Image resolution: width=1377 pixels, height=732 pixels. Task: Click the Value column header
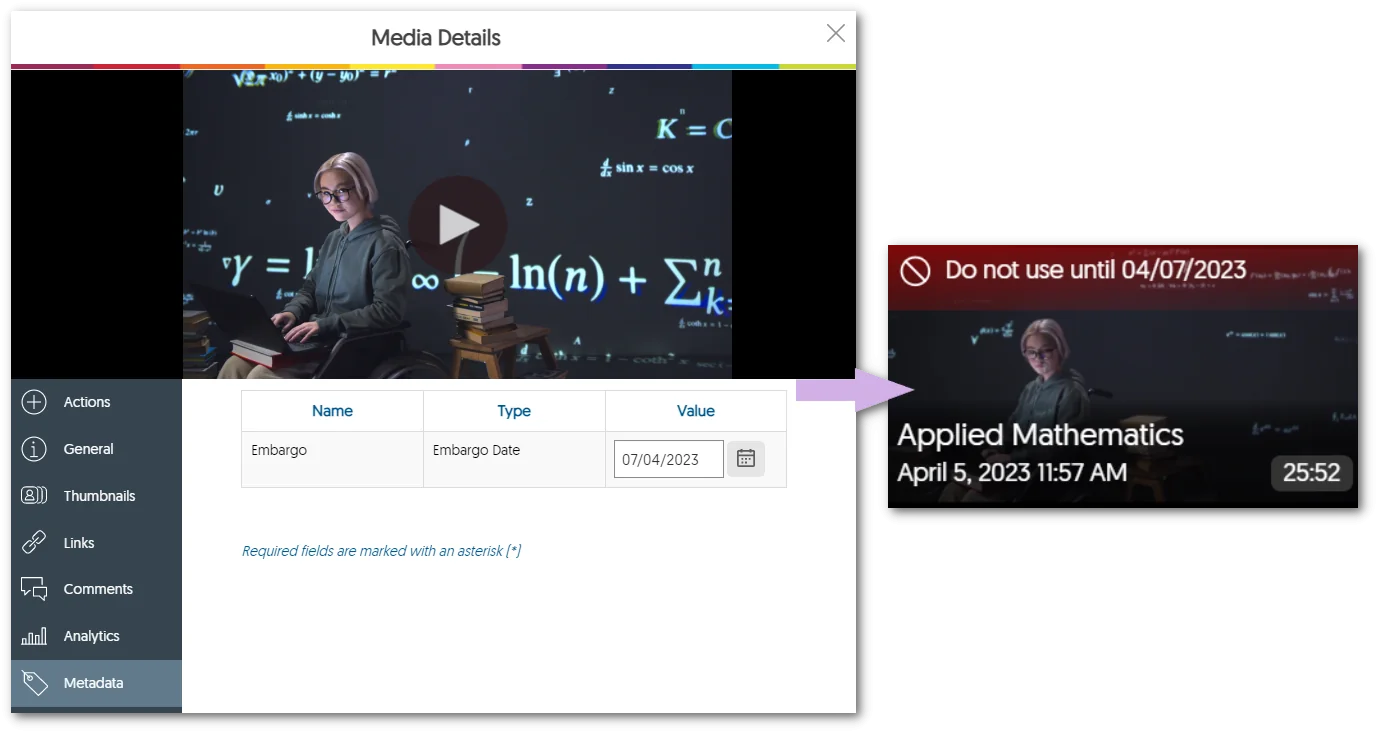click(x=695, y=411)
